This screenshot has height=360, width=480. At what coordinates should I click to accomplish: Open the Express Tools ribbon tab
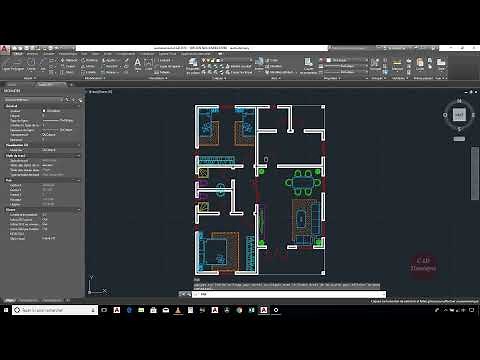coord(167,54)
